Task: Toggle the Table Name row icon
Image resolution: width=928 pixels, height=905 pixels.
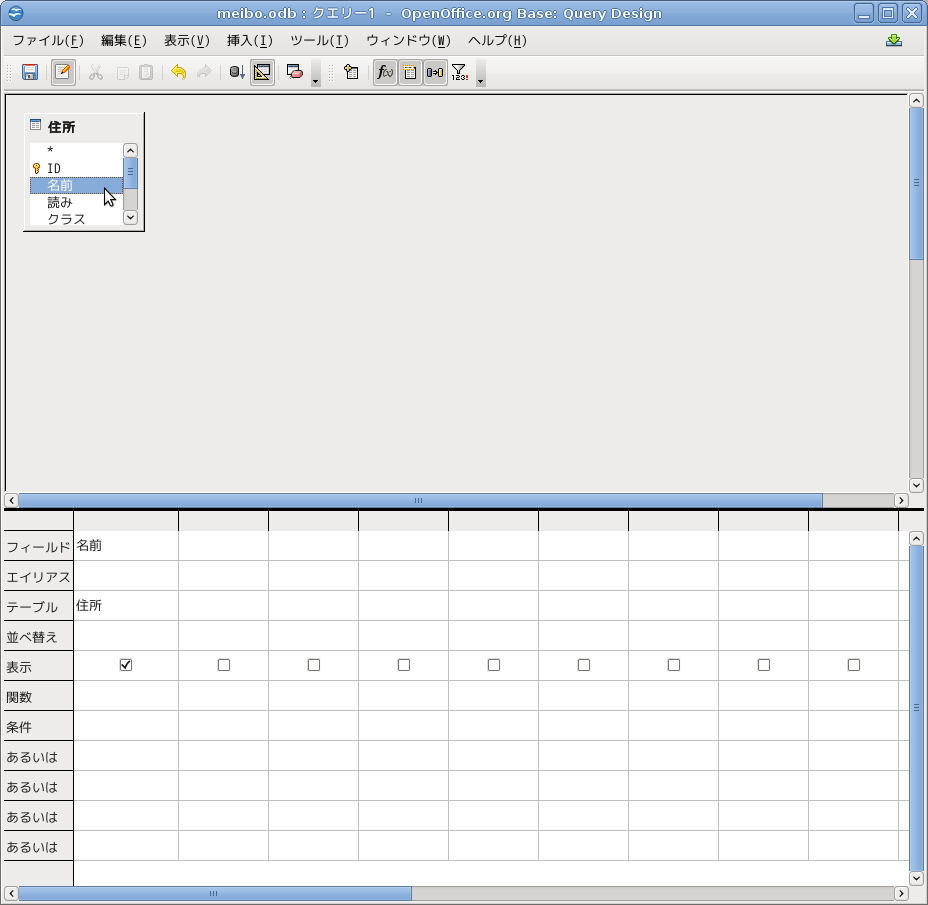Action: (x=410, y=72)
